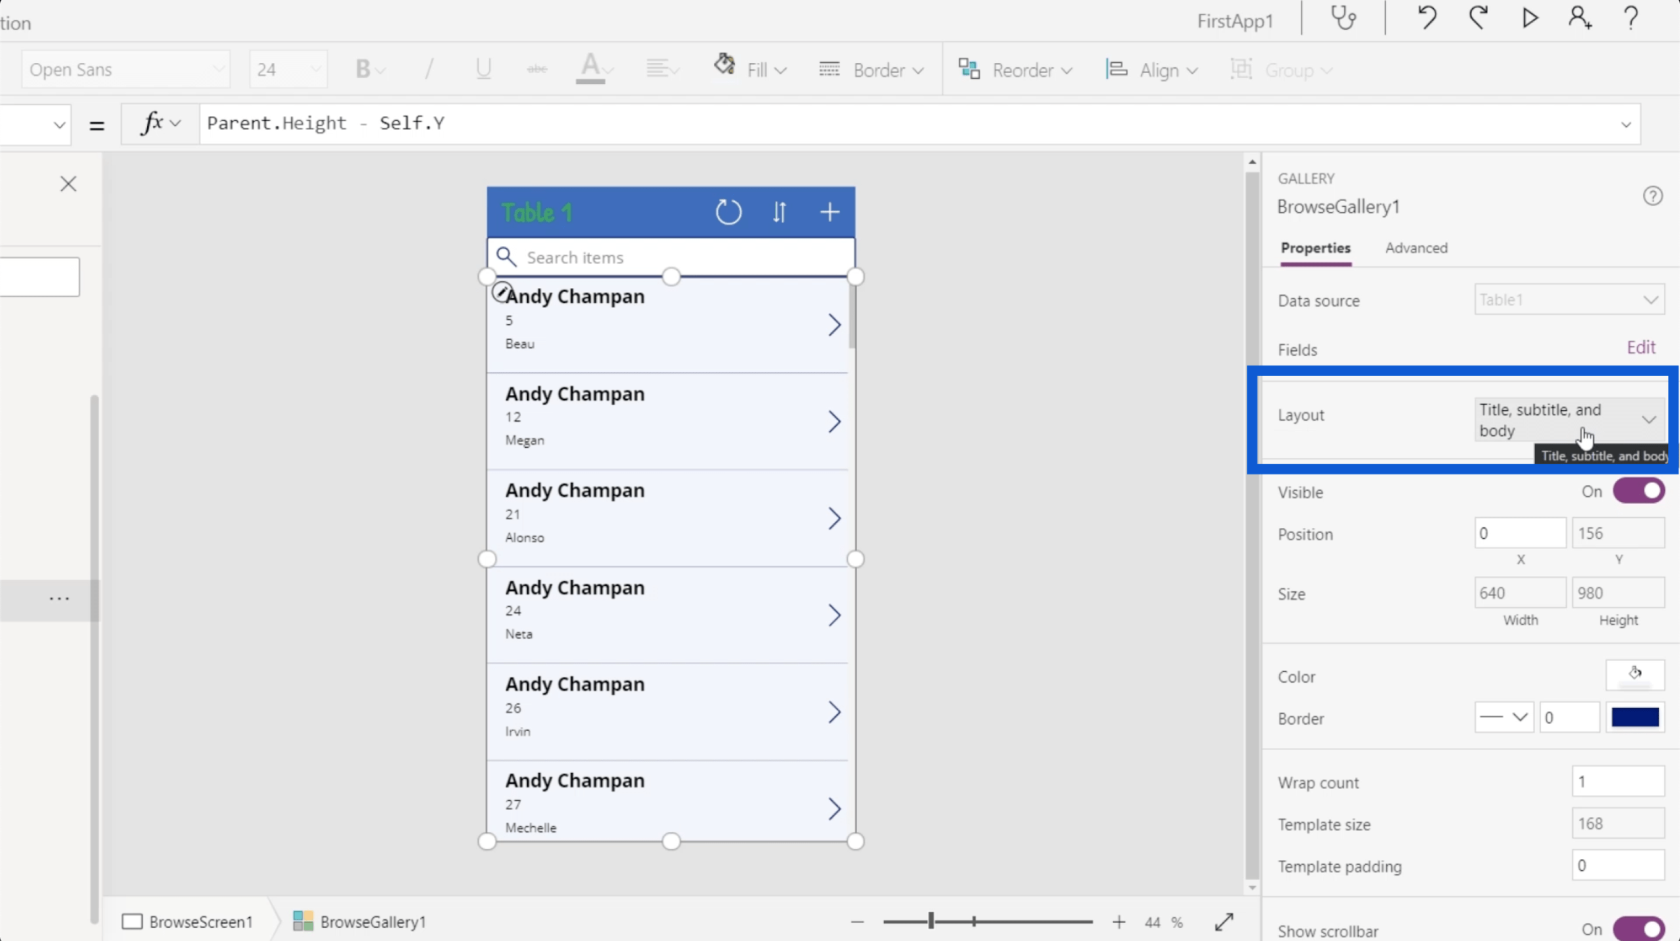Undo the last action
This screenshot has height=941, width=1680.
(x=1427, y=18)
